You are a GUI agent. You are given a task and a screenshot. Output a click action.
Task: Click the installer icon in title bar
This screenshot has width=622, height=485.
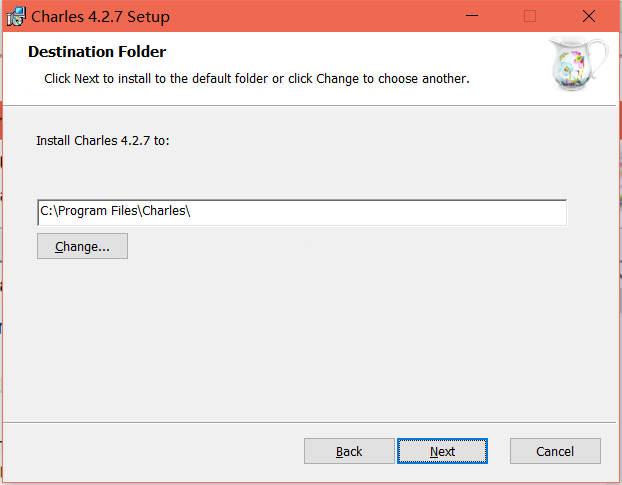tap(16, 17)
